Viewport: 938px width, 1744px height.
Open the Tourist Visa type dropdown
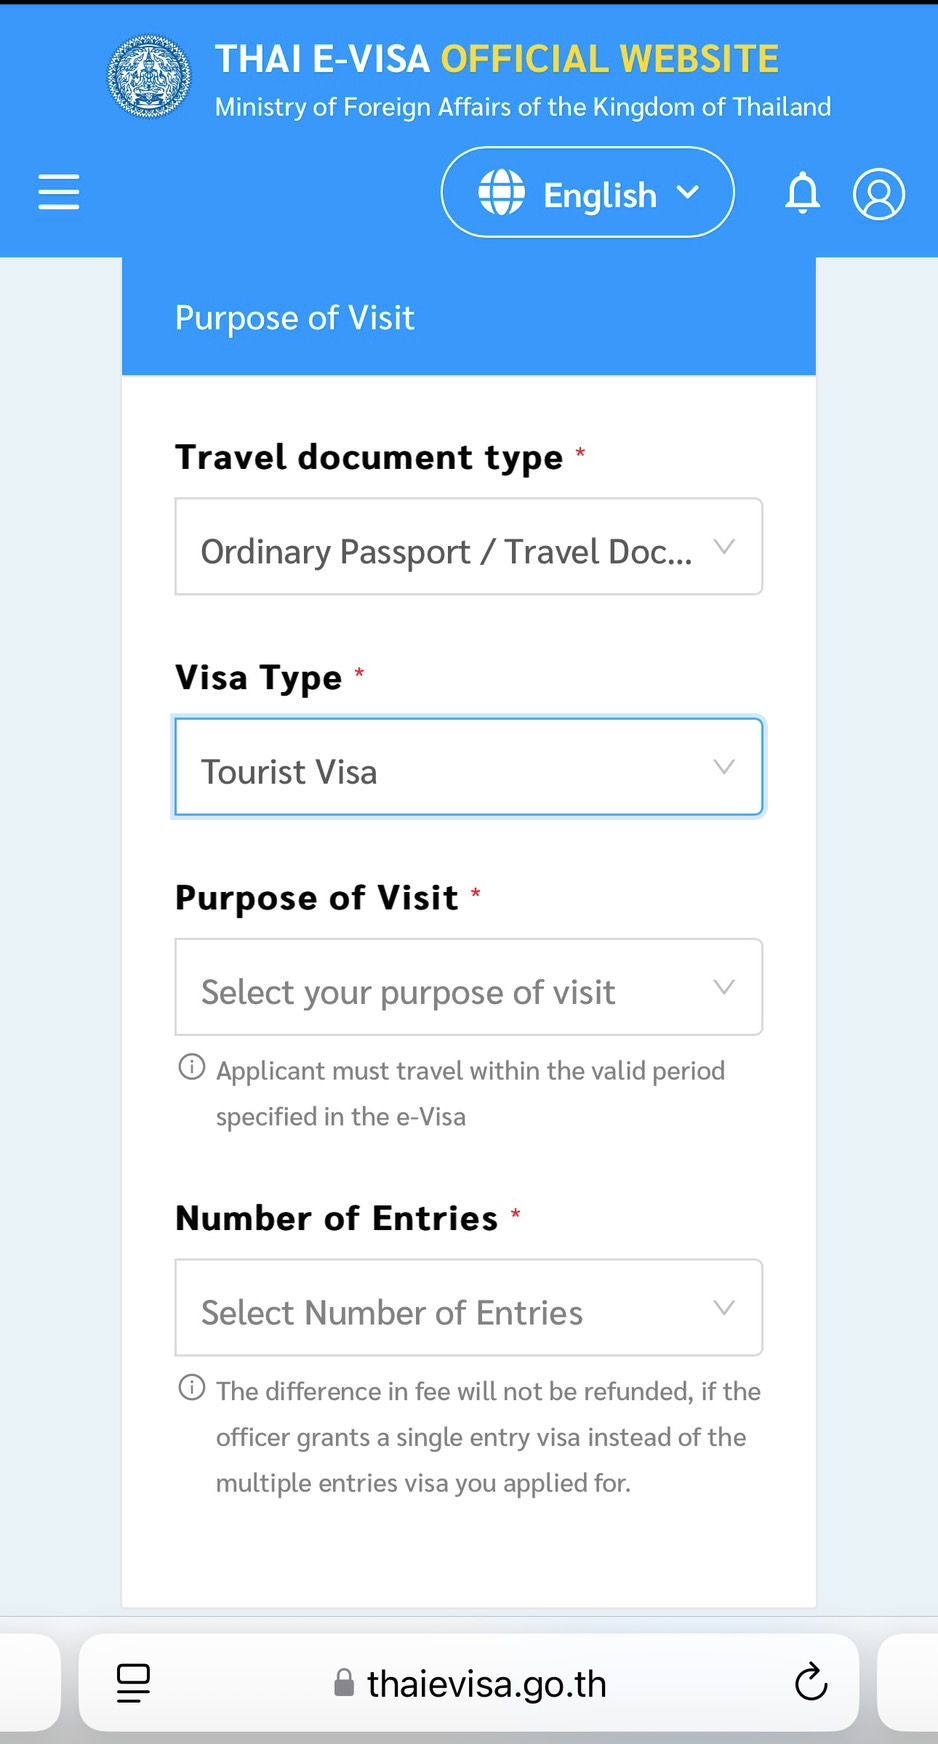[468, 767]
